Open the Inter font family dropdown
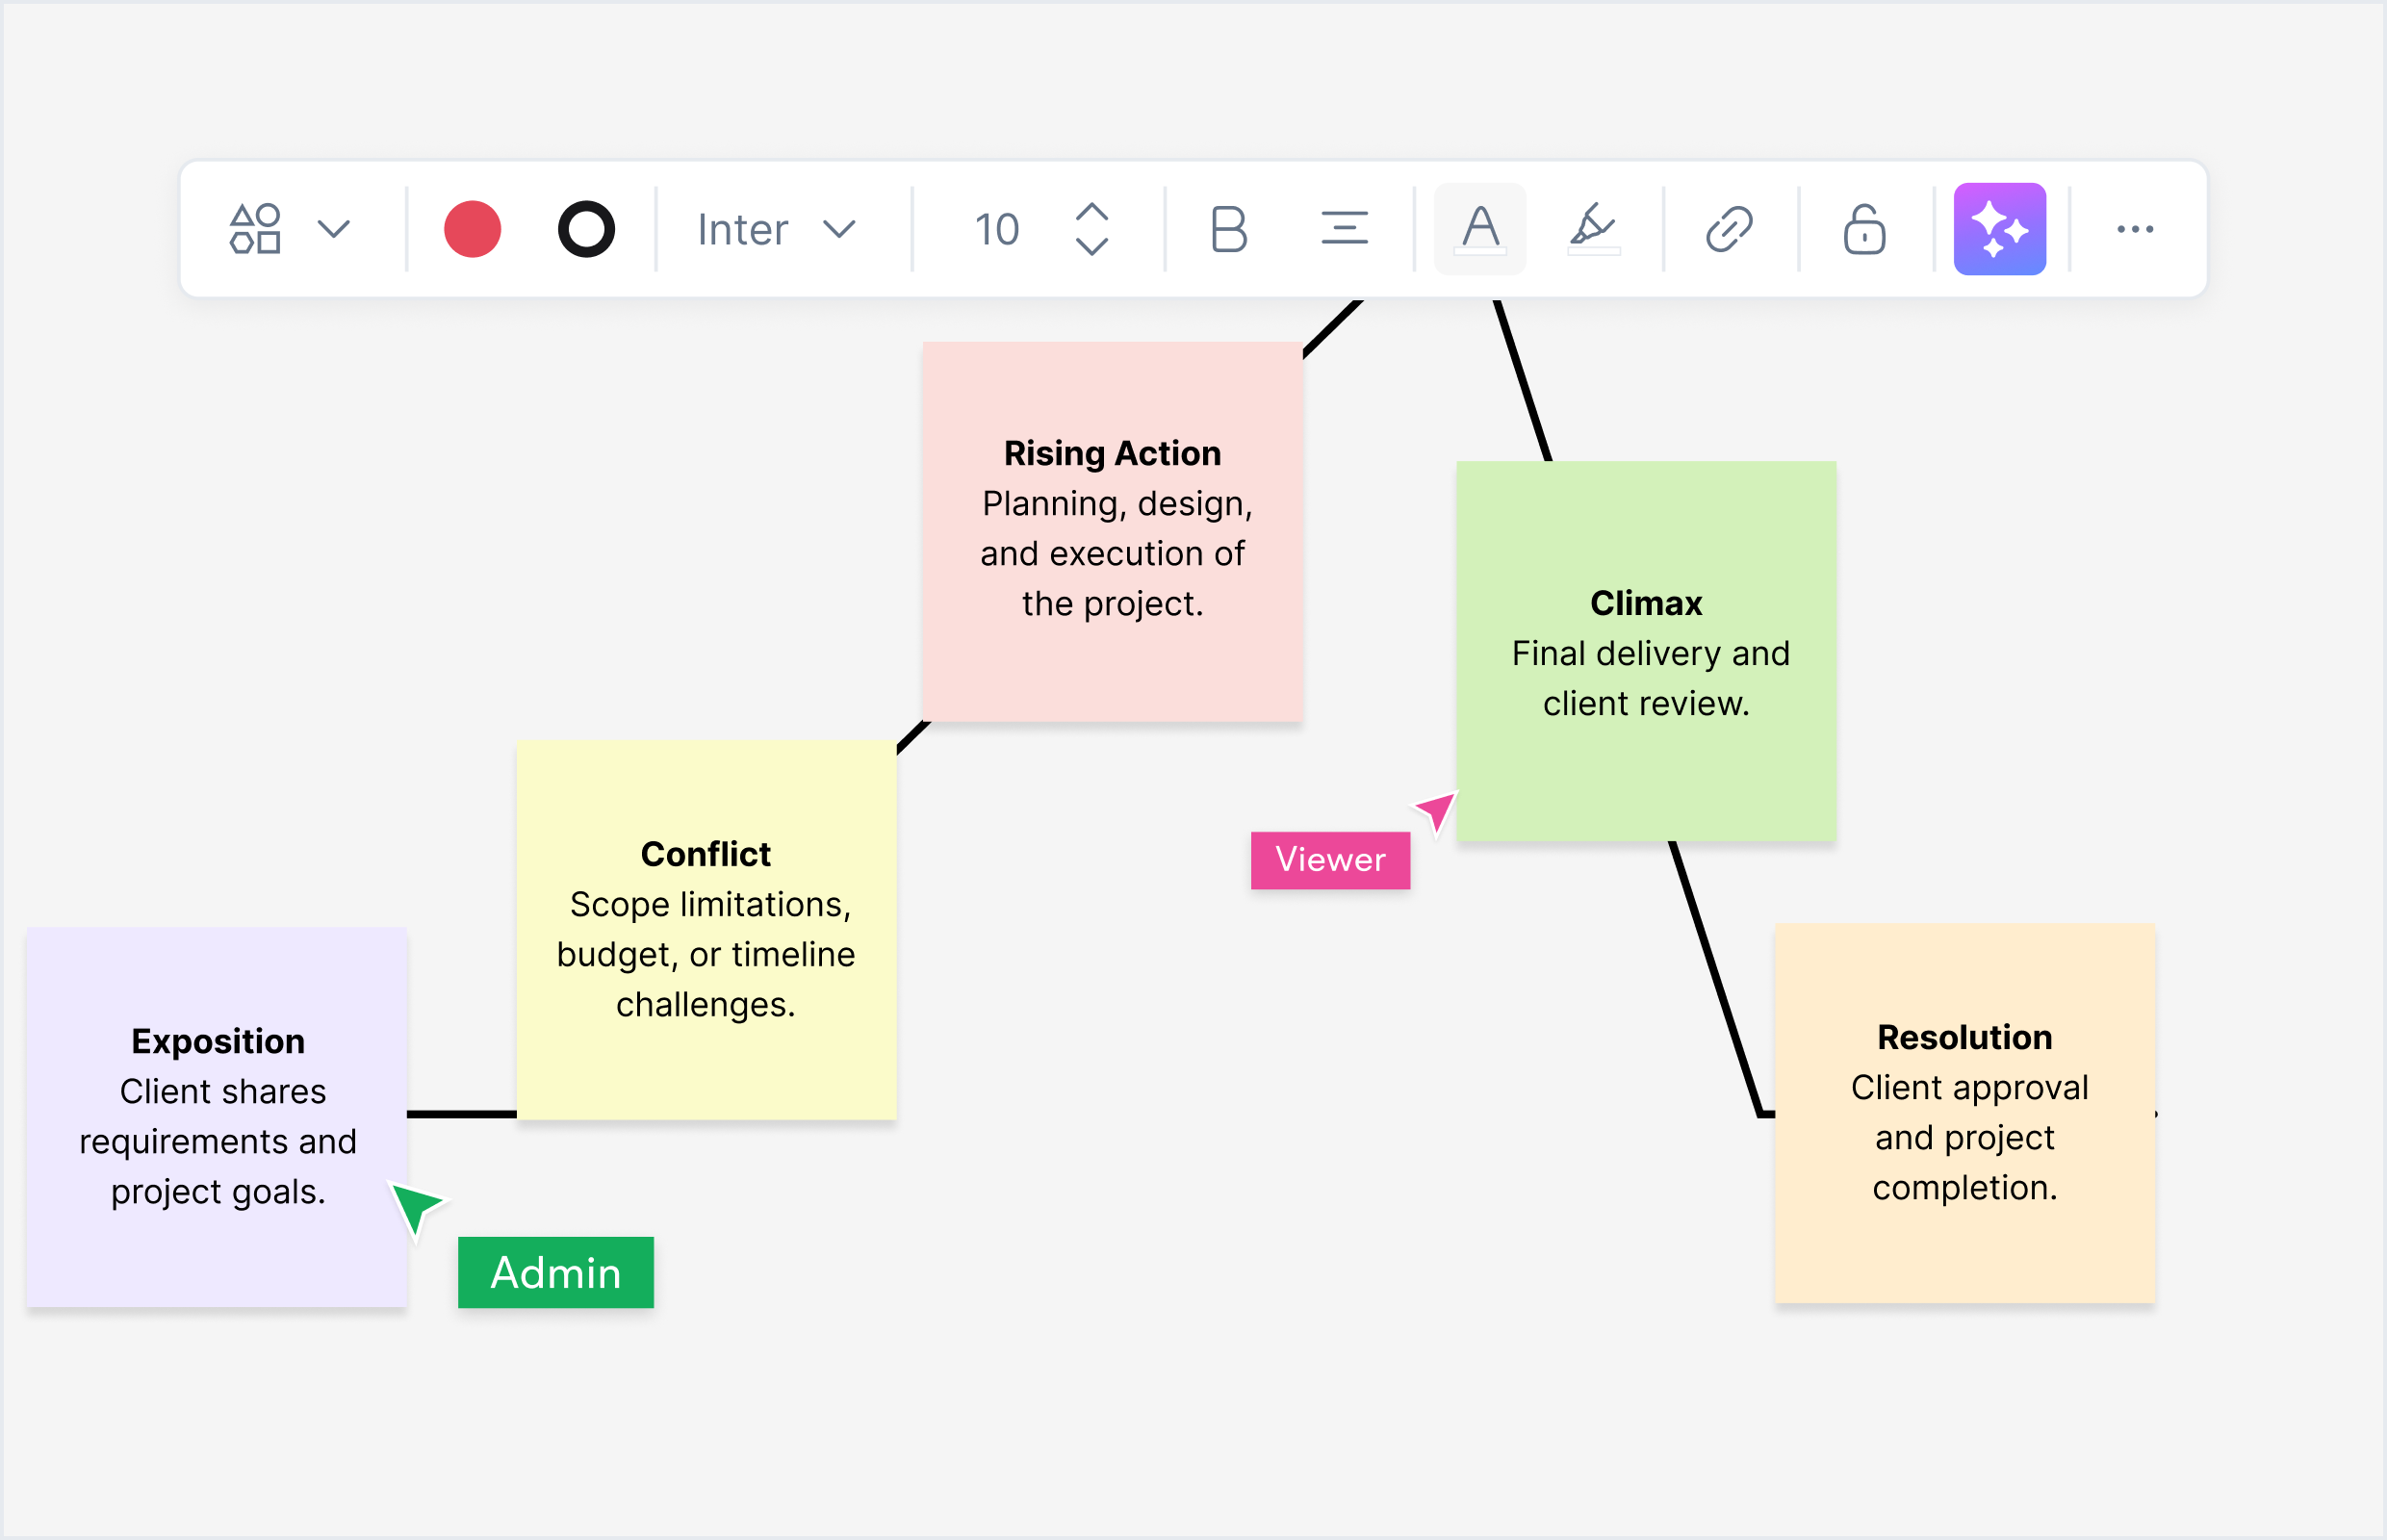This screenshot has width=2387, height=1540. pyautogui.click(x=777, y=229)
